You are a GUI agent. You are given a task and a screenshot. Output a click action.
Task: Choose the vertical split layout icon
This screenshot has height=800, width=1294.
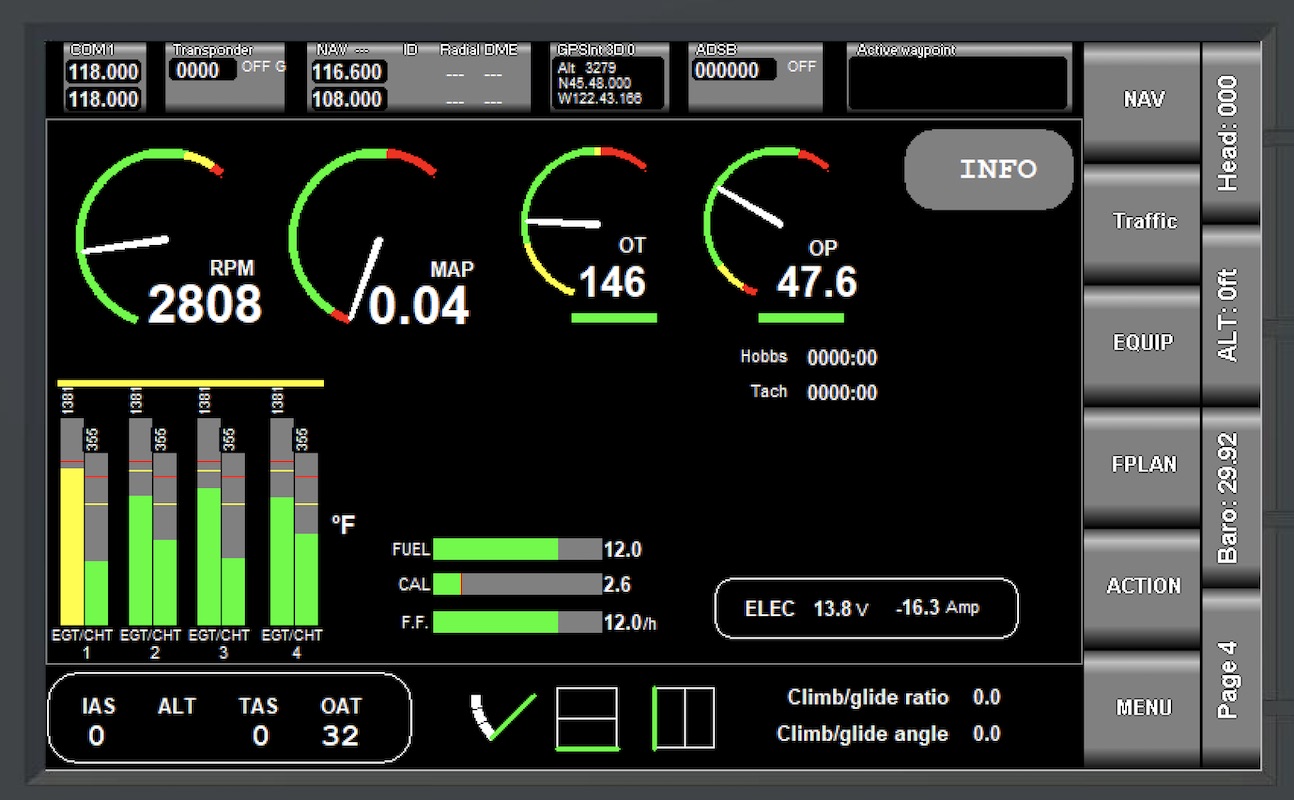pyautogui.click(x=683, y=718)
